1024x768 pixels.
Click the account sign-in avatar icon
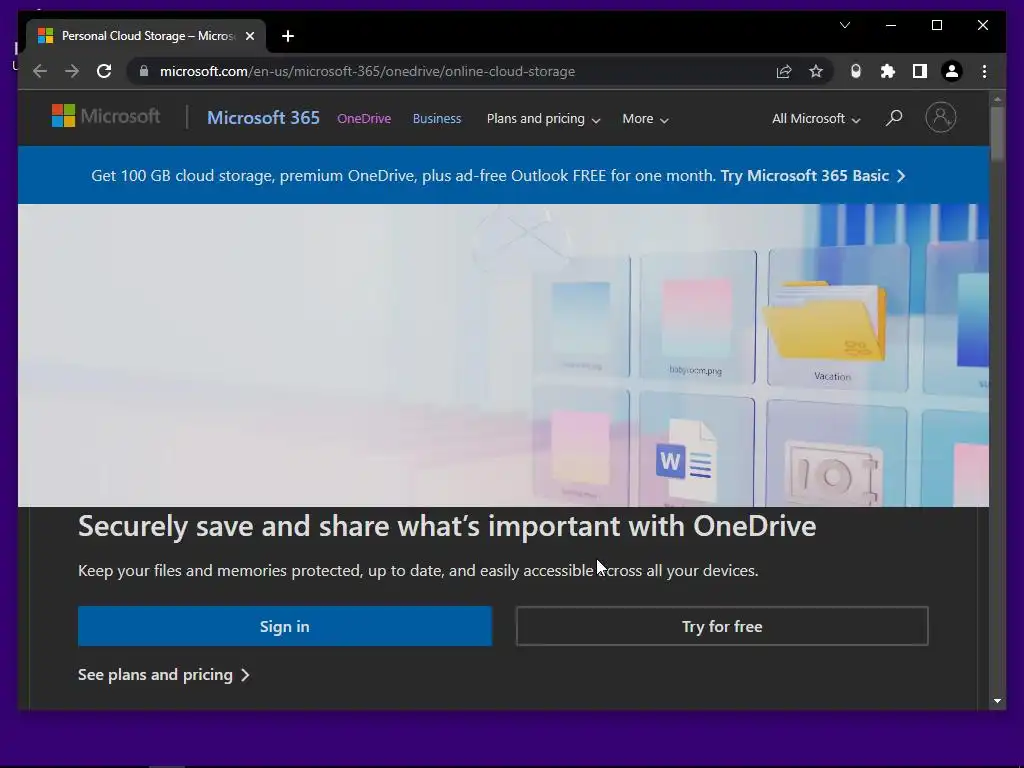[x=940, y=118]
